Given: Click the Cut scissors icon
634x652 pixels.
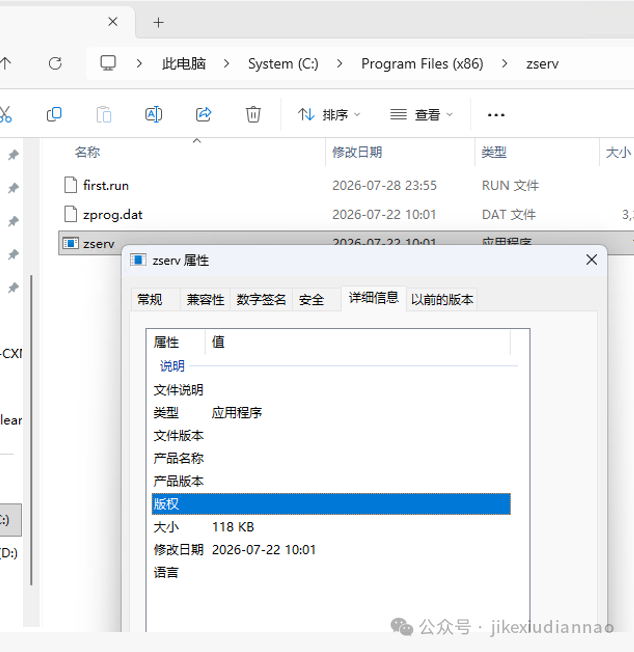Looking at the screenshot, I should [5, 114].
